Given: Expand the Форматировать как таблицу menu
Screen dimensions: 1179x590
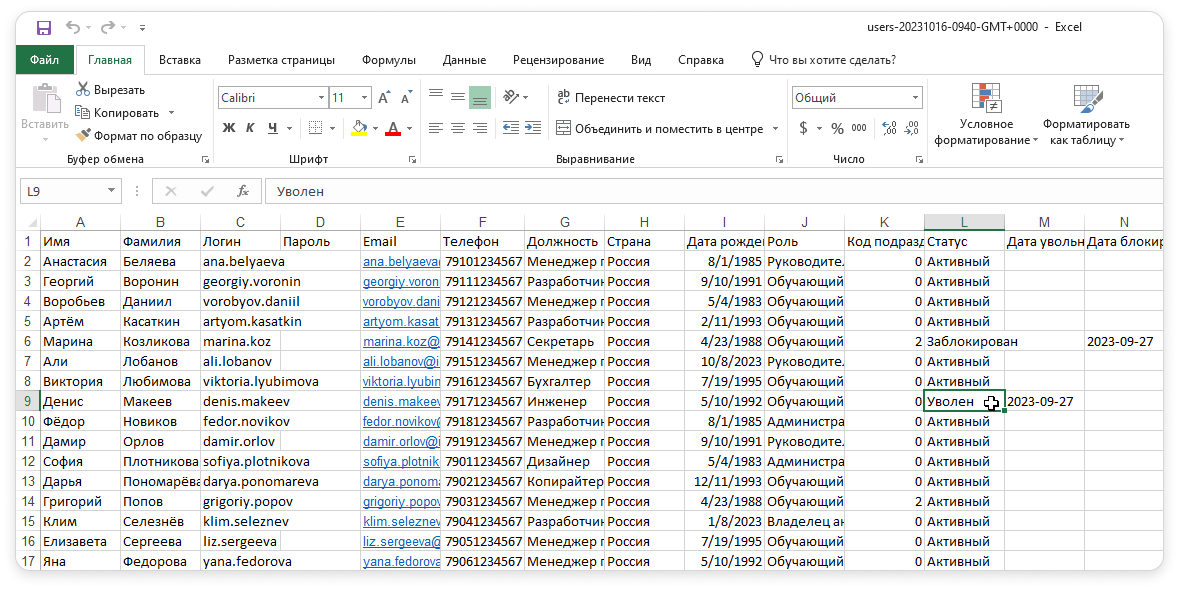Looking at the screenshot, I should pyautogui.click(x=1087, y=115).
